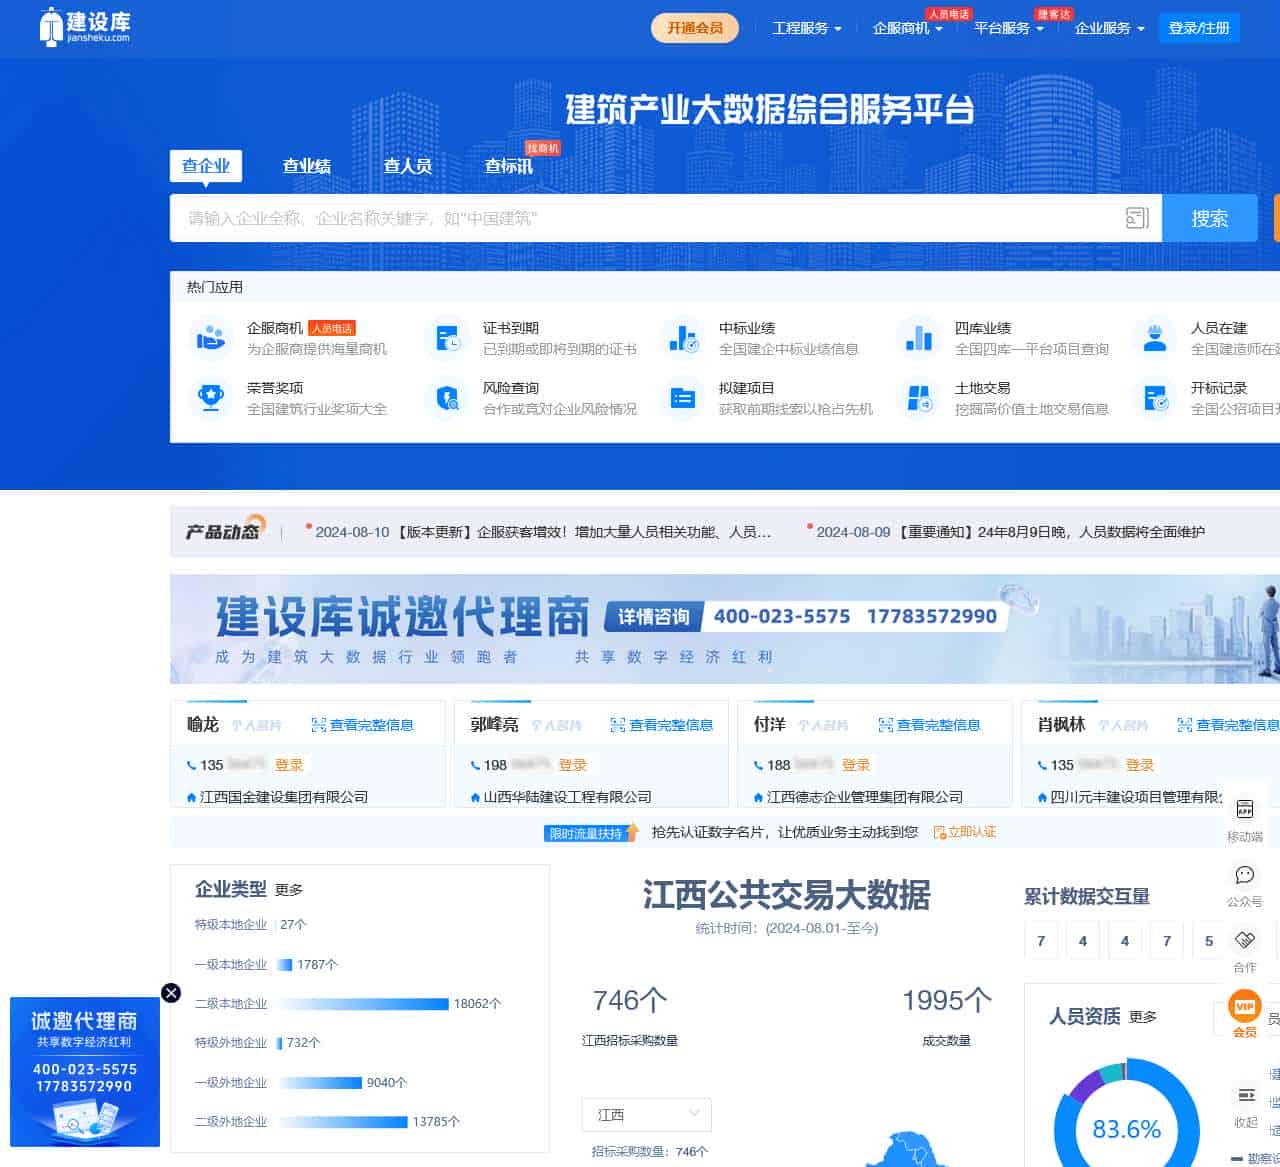Click the 开通会员 button
Screen dimensions: 1280x1167
click(x=695, y=28)
